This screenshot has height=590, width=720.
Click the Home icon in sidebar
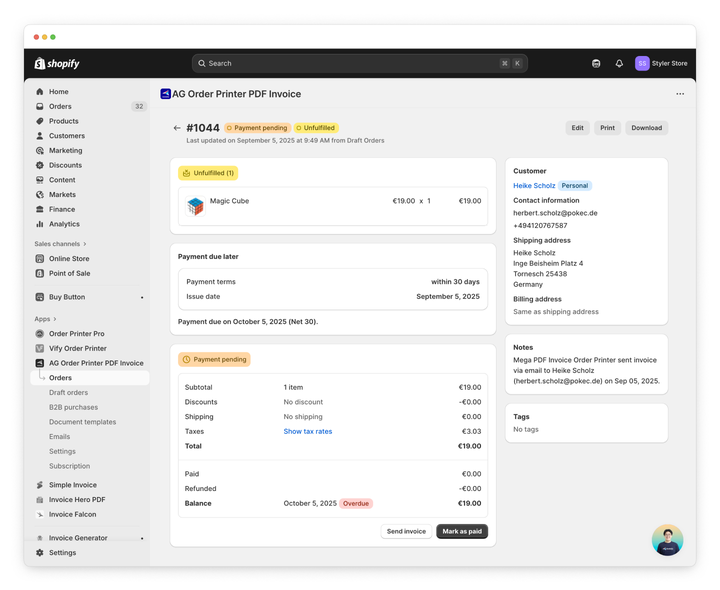40,92
